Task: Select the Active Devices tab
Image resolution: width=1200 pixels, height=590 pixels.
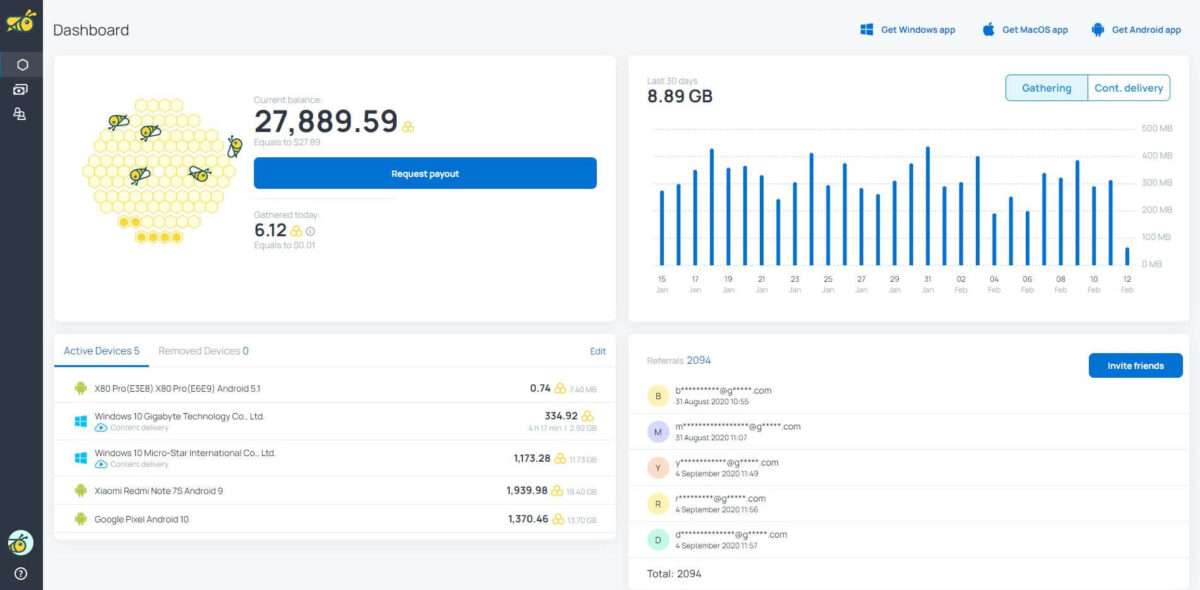Action: point(102,351)
